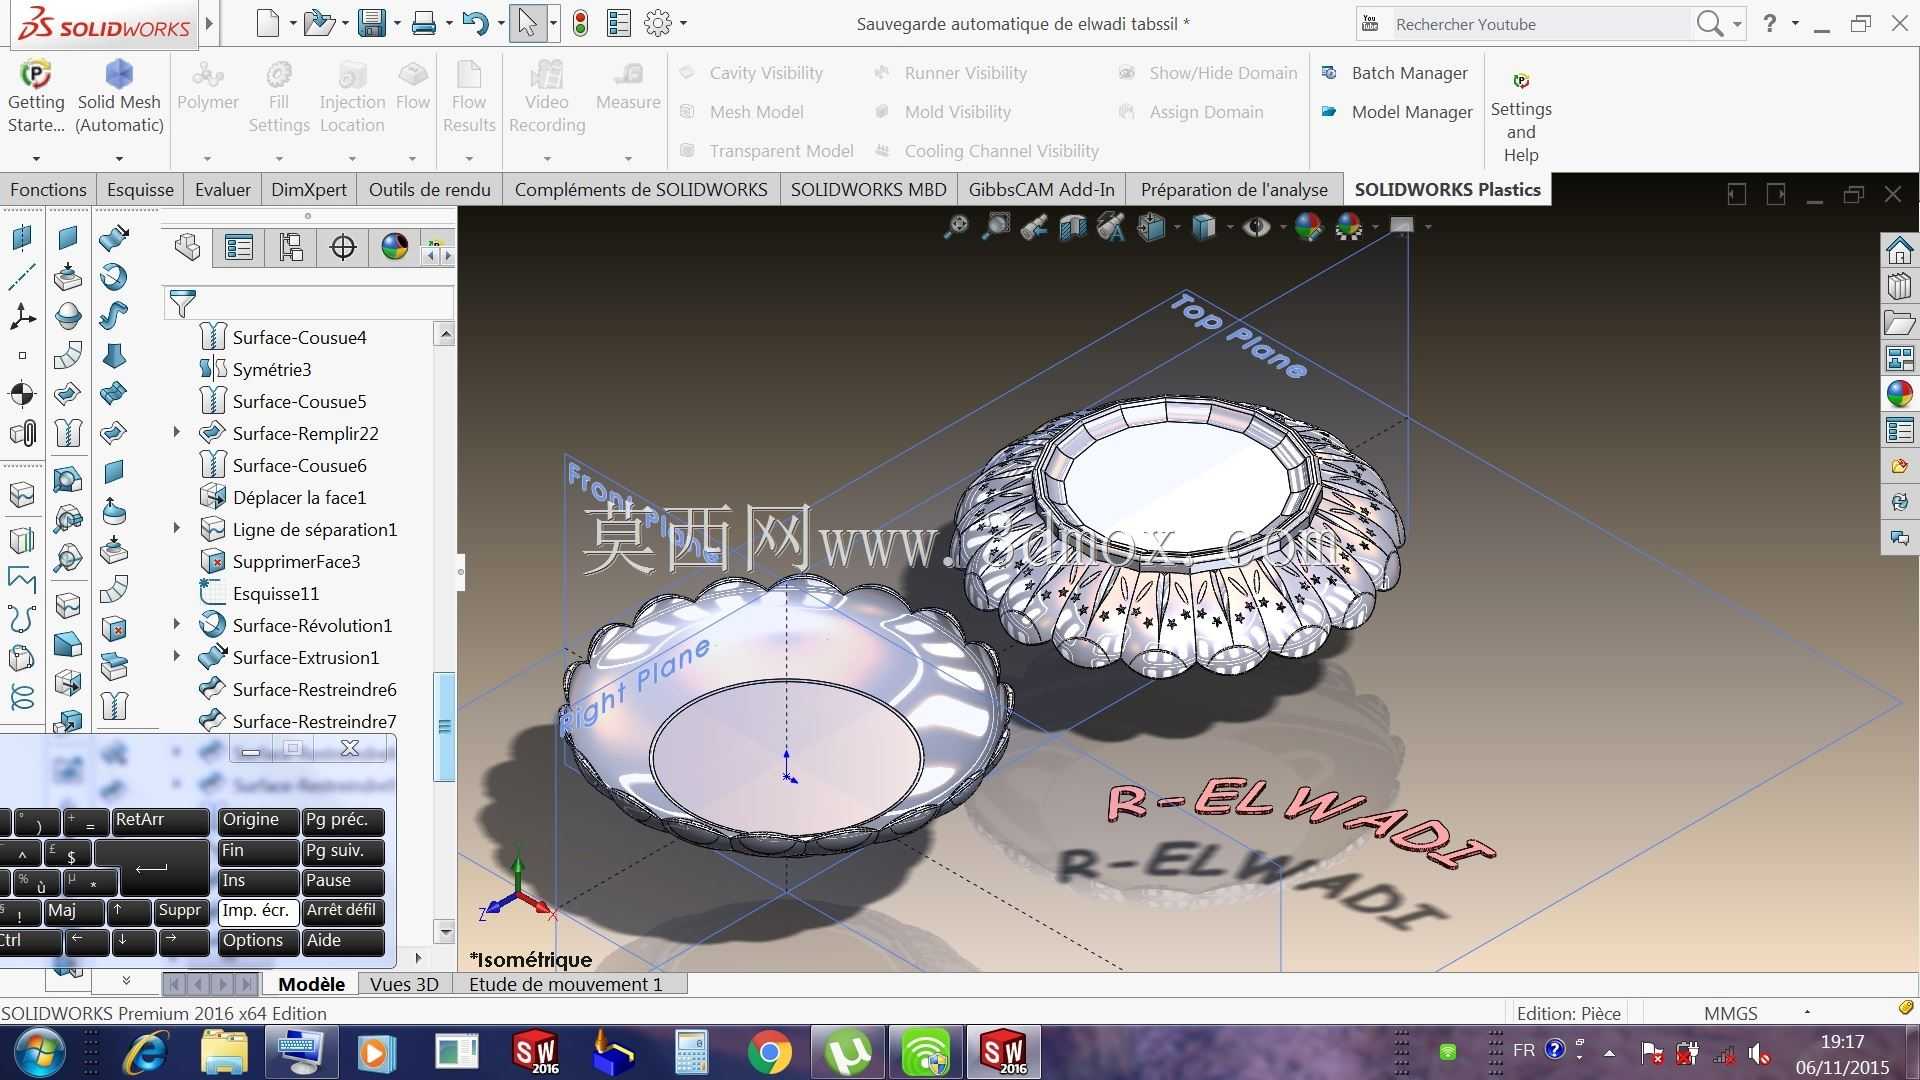Click Zoom to Area magnifier icon
This screenshot has height=1080, width=1920.
click(x=996, y=227)
